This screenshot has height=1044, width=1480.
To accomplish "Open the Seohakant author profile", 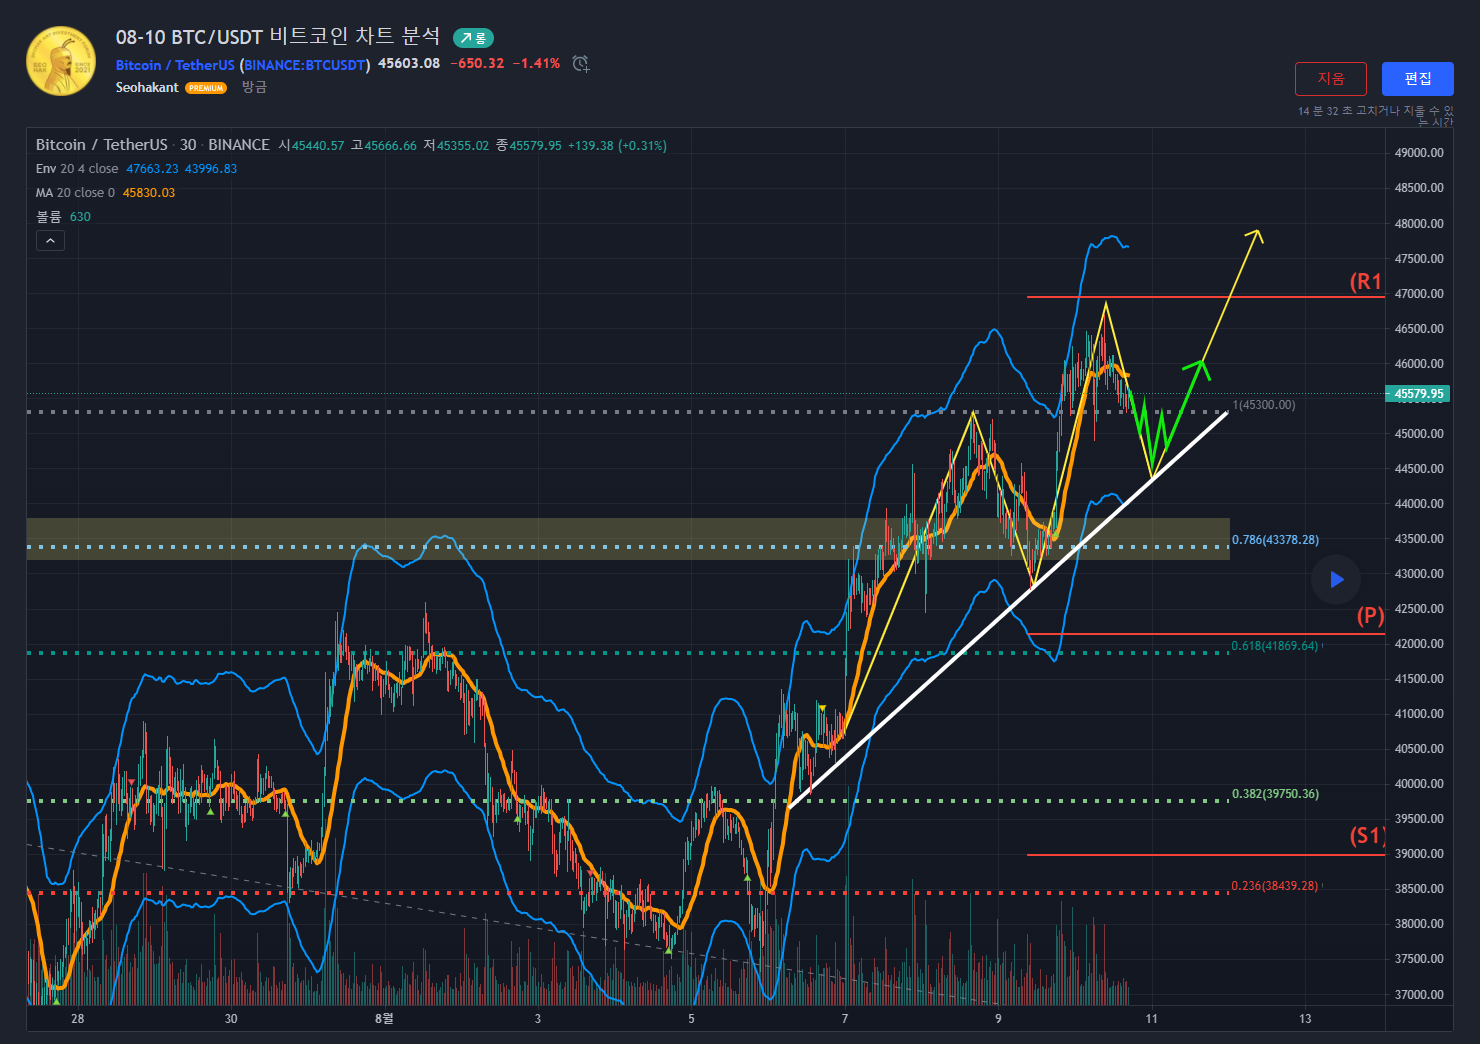I will coord(147,88).
